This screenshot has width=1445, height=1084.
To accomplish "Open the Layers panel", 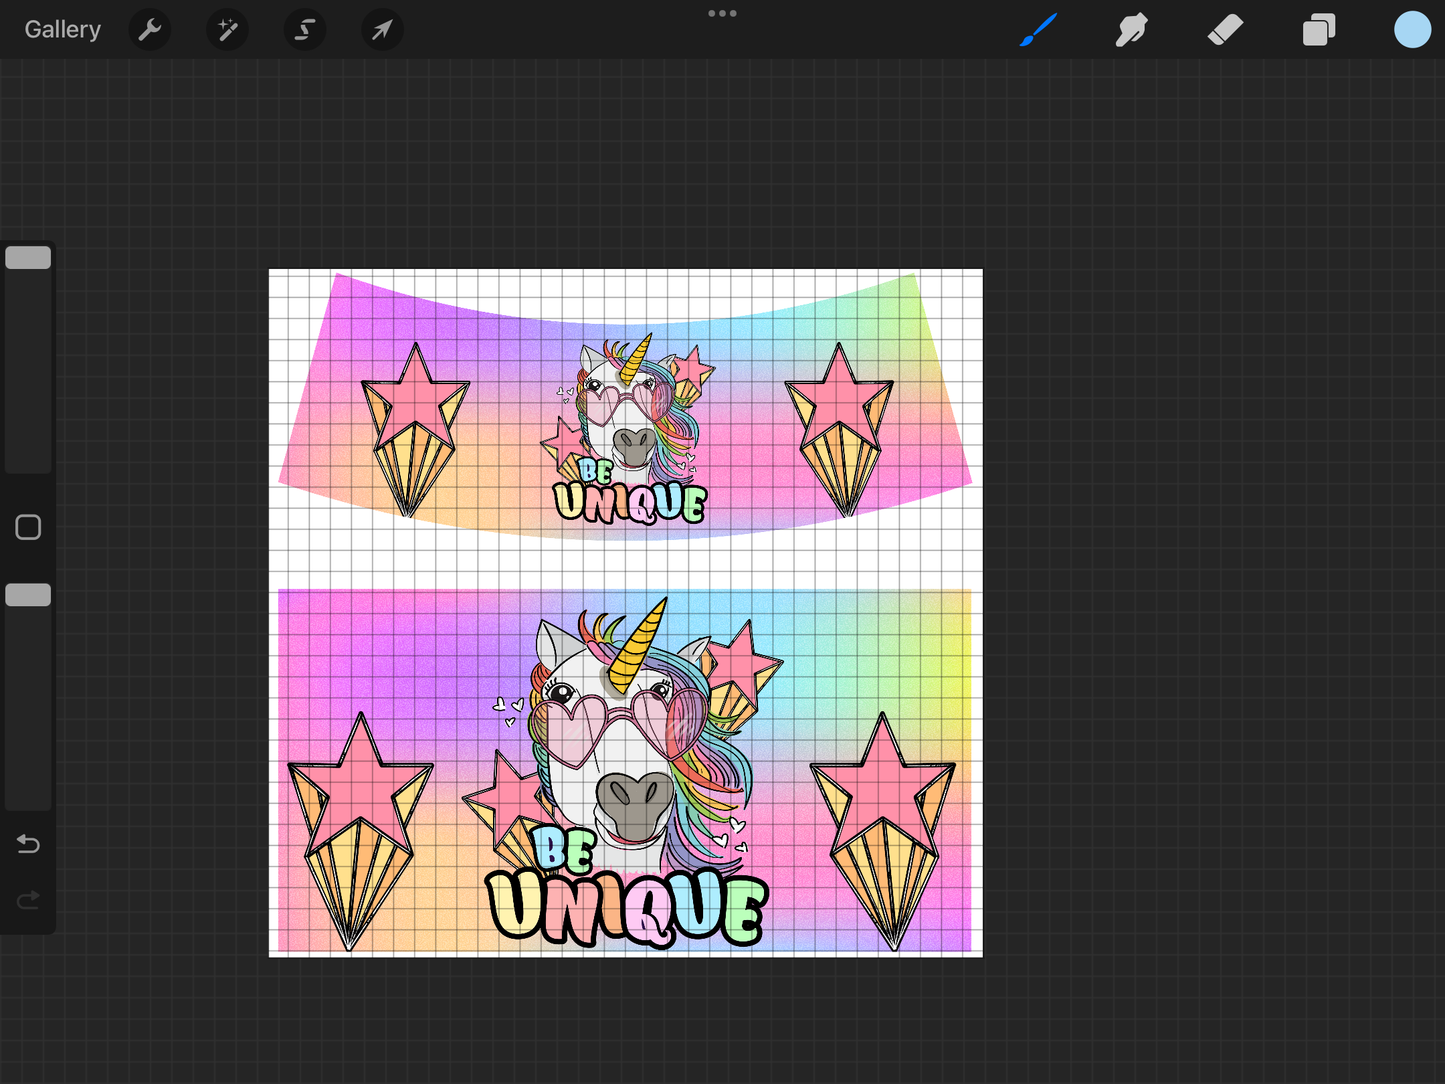I will 1318,29.
